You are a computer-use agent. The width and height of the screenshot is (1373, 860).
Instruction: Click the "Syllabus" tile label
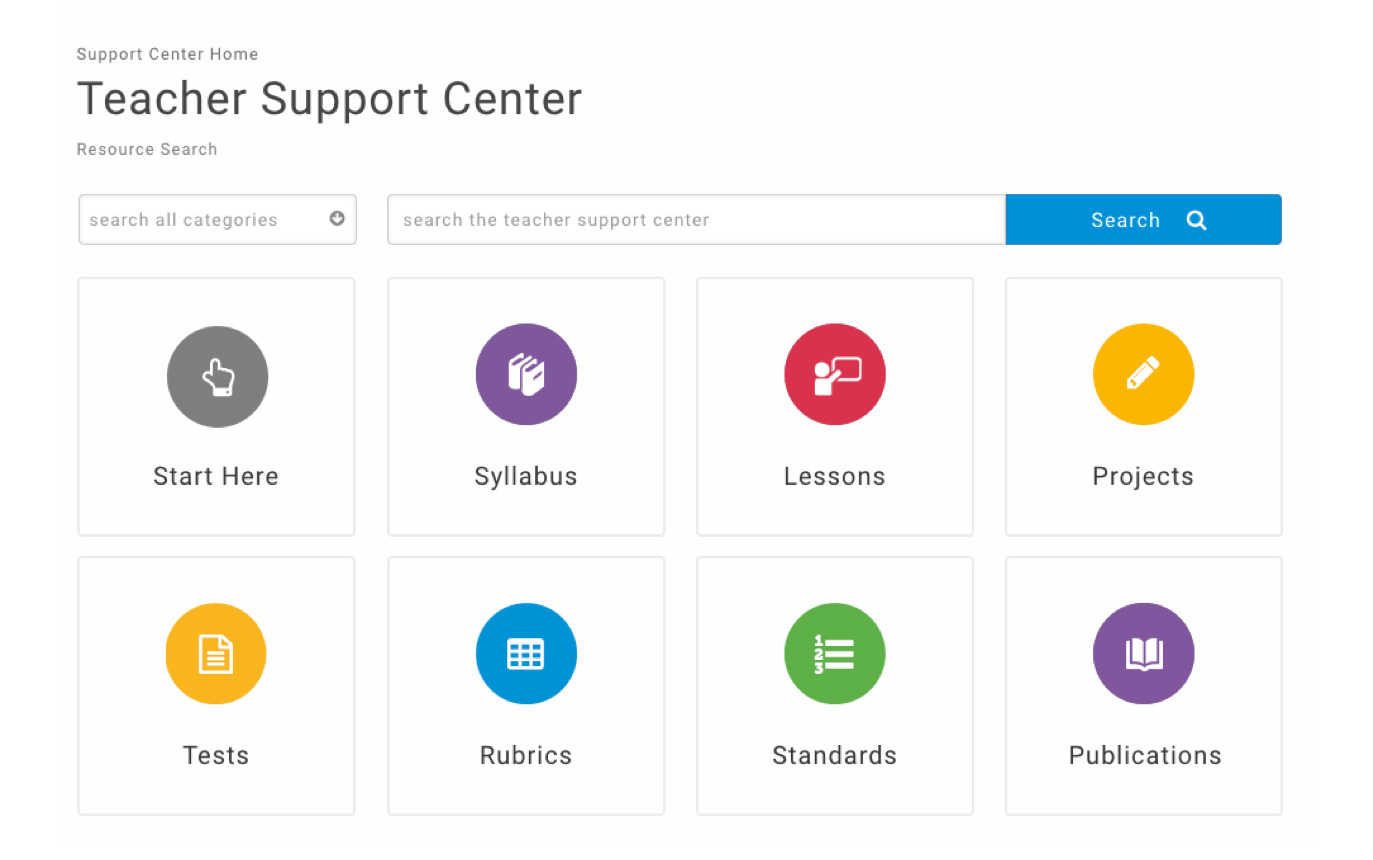(x=526, y=476)
